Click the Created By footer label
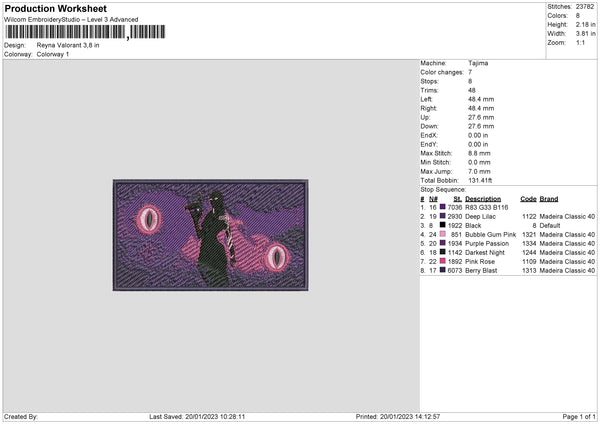 tap(21, 416)
